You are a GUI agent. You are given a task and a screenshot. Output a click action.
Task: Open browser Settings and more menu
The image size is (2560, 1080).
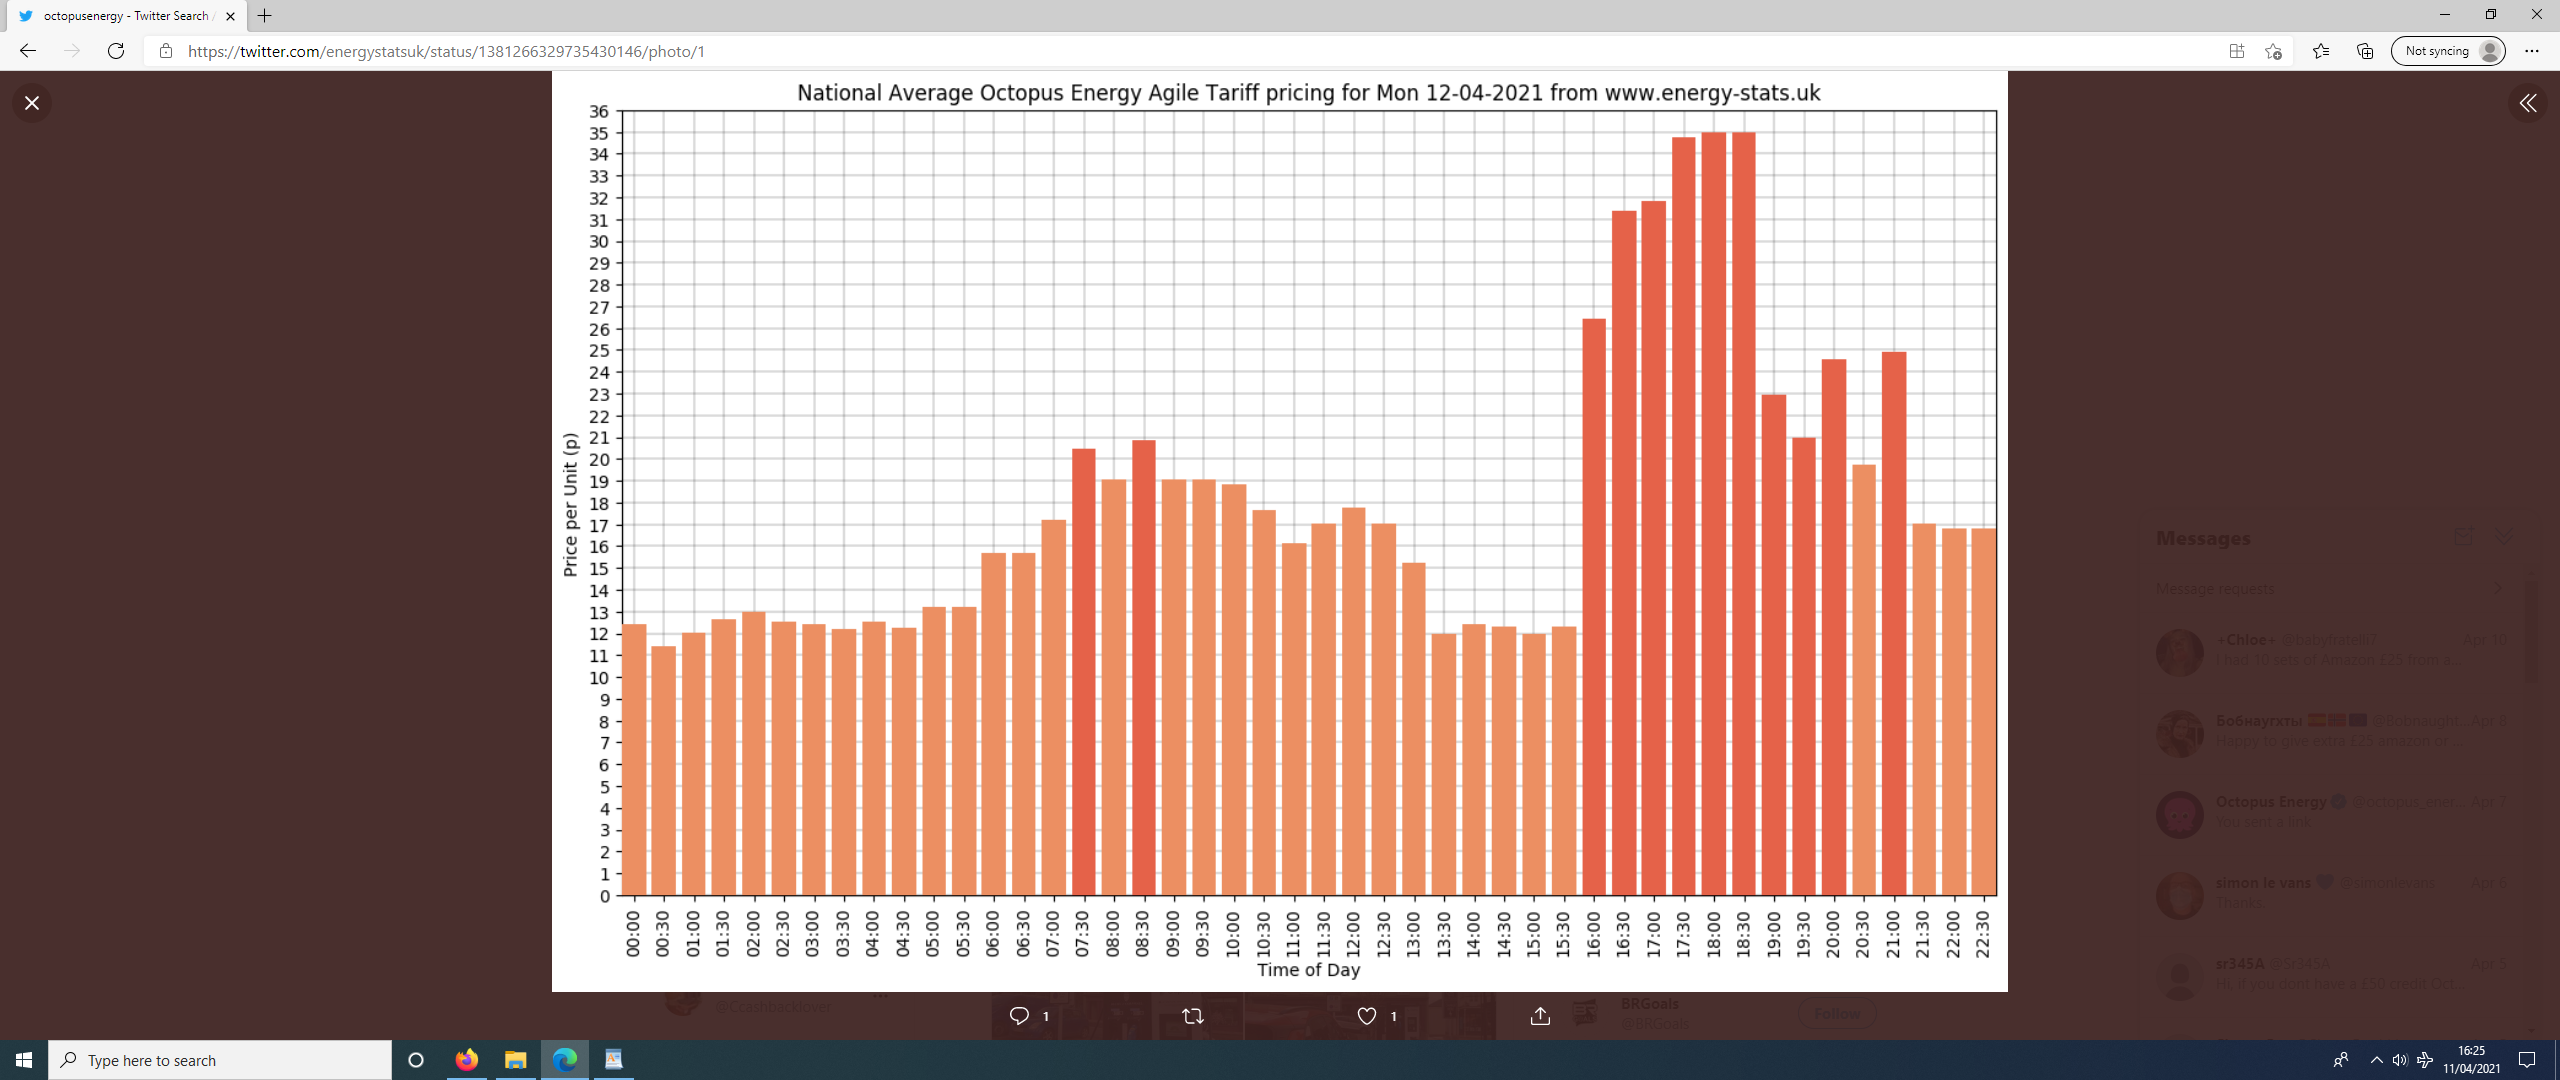coord(2531,51)
